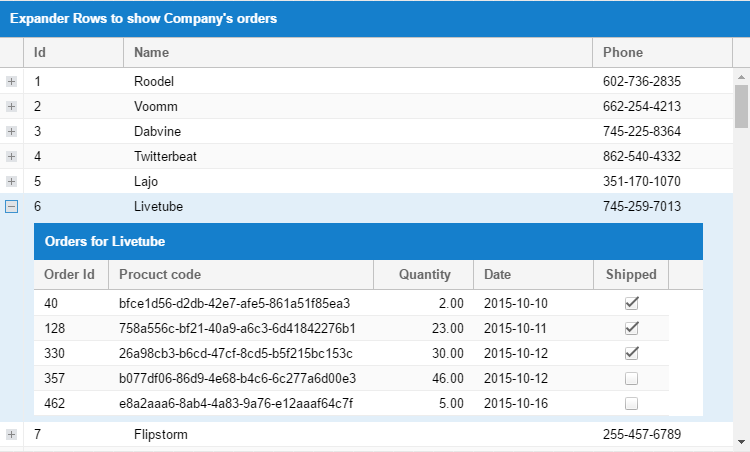The height and width of the screenshot is (452, 750).
Task: Select order Id 40 cell
Action: 71,303
